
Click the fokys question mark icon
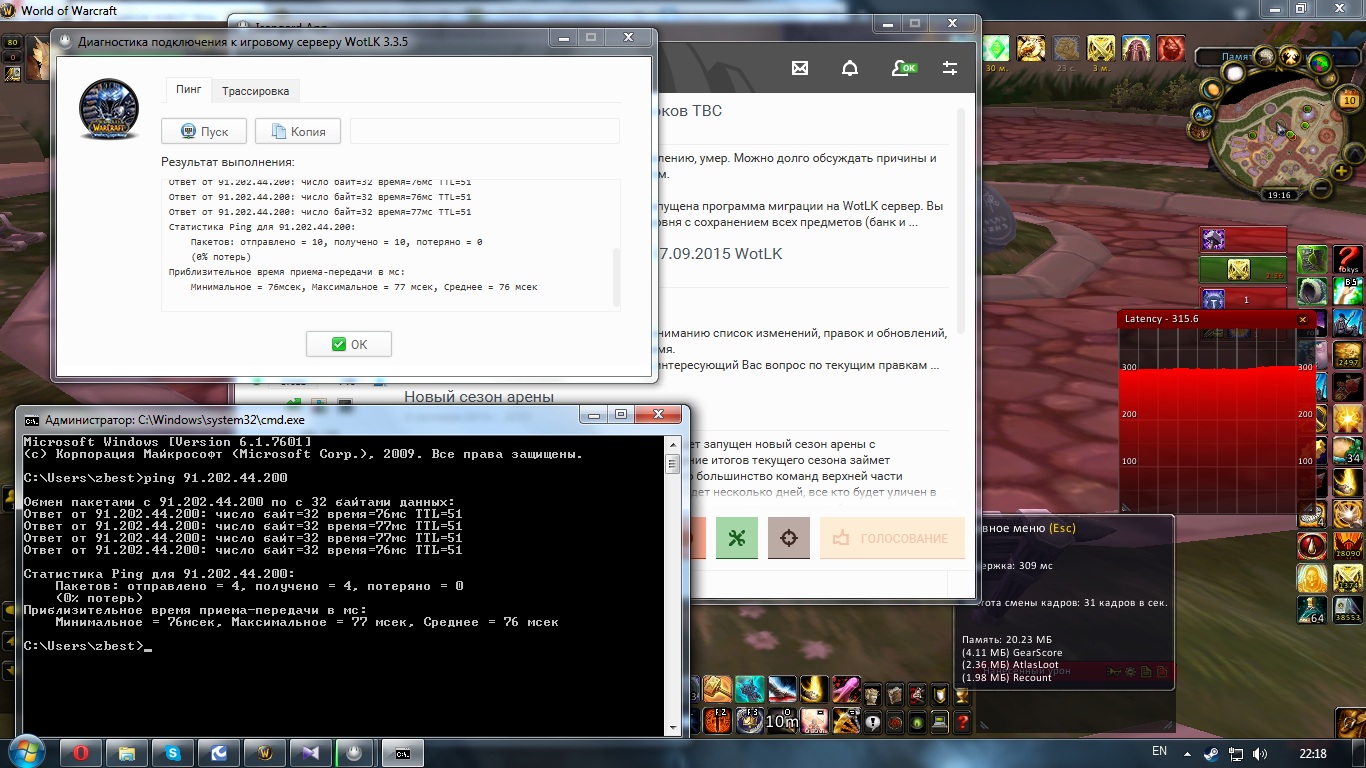[1348, 259]
